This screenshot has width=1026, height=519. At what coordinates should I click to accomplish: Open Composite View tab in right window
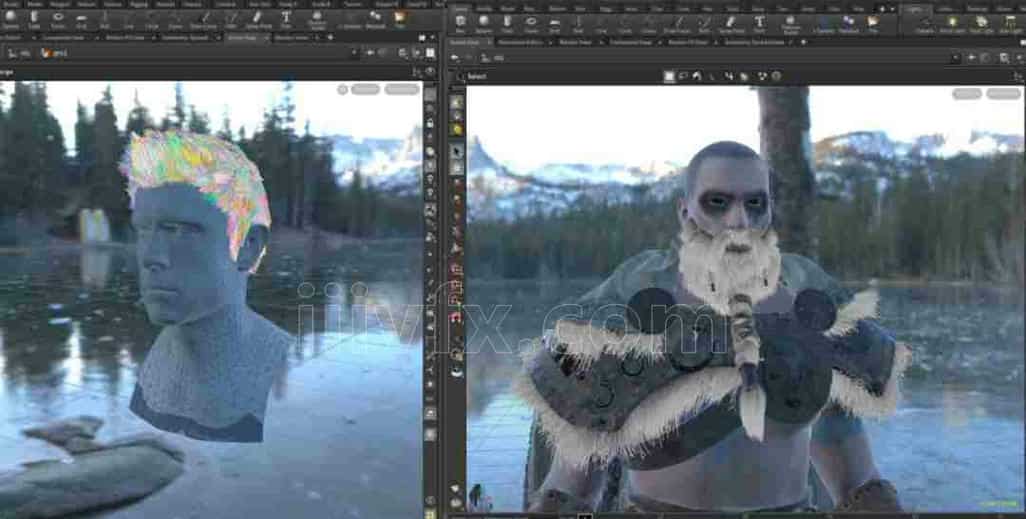pos(633,42)
